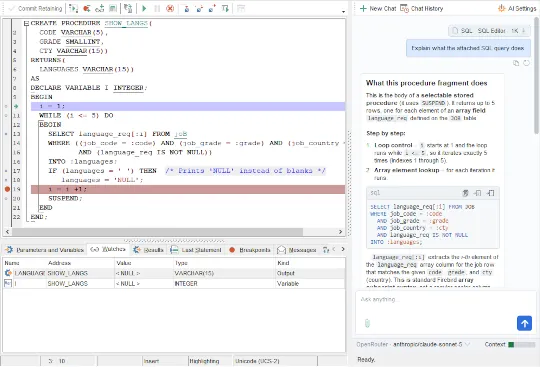Click the gutter marker on line 13
Screen dimensions: 540x367
(x=6, y=134)
